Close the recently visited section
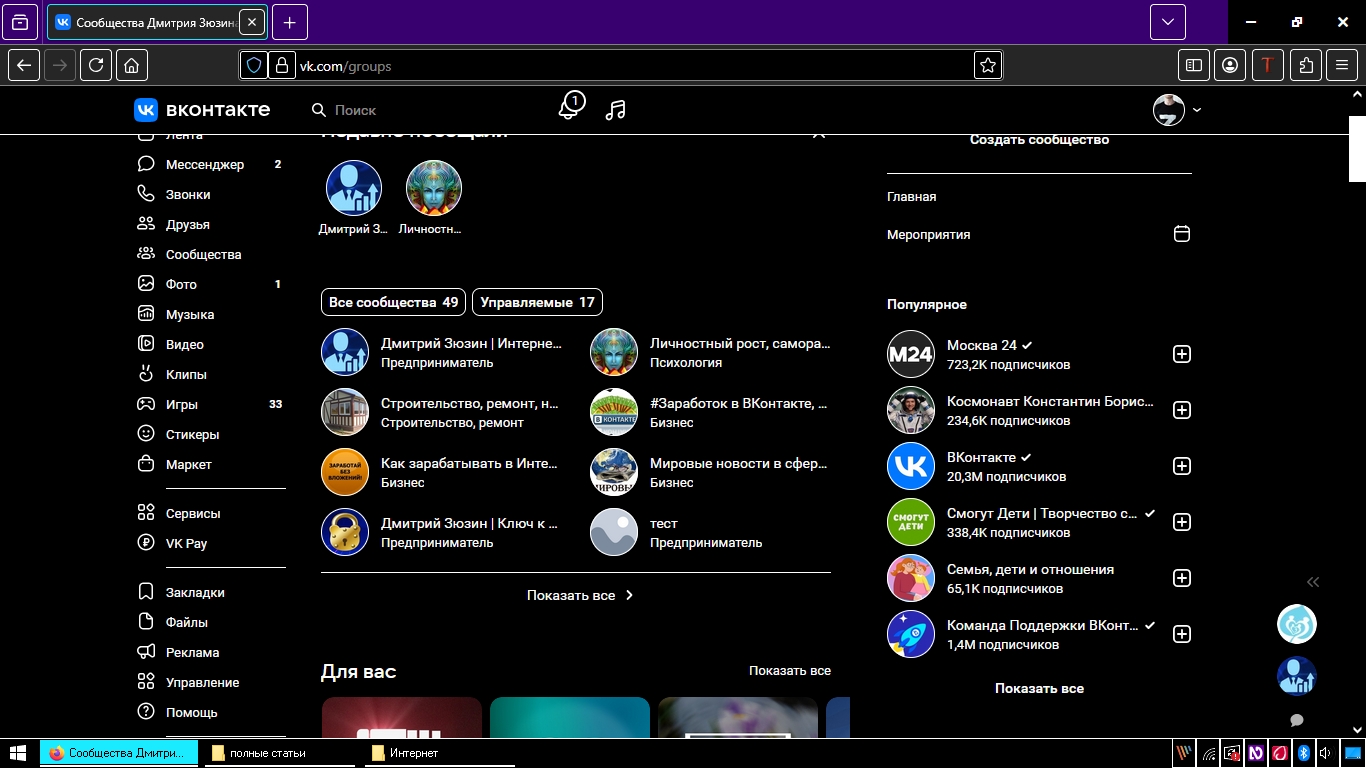1366x768 pixels. coord(819,134)
